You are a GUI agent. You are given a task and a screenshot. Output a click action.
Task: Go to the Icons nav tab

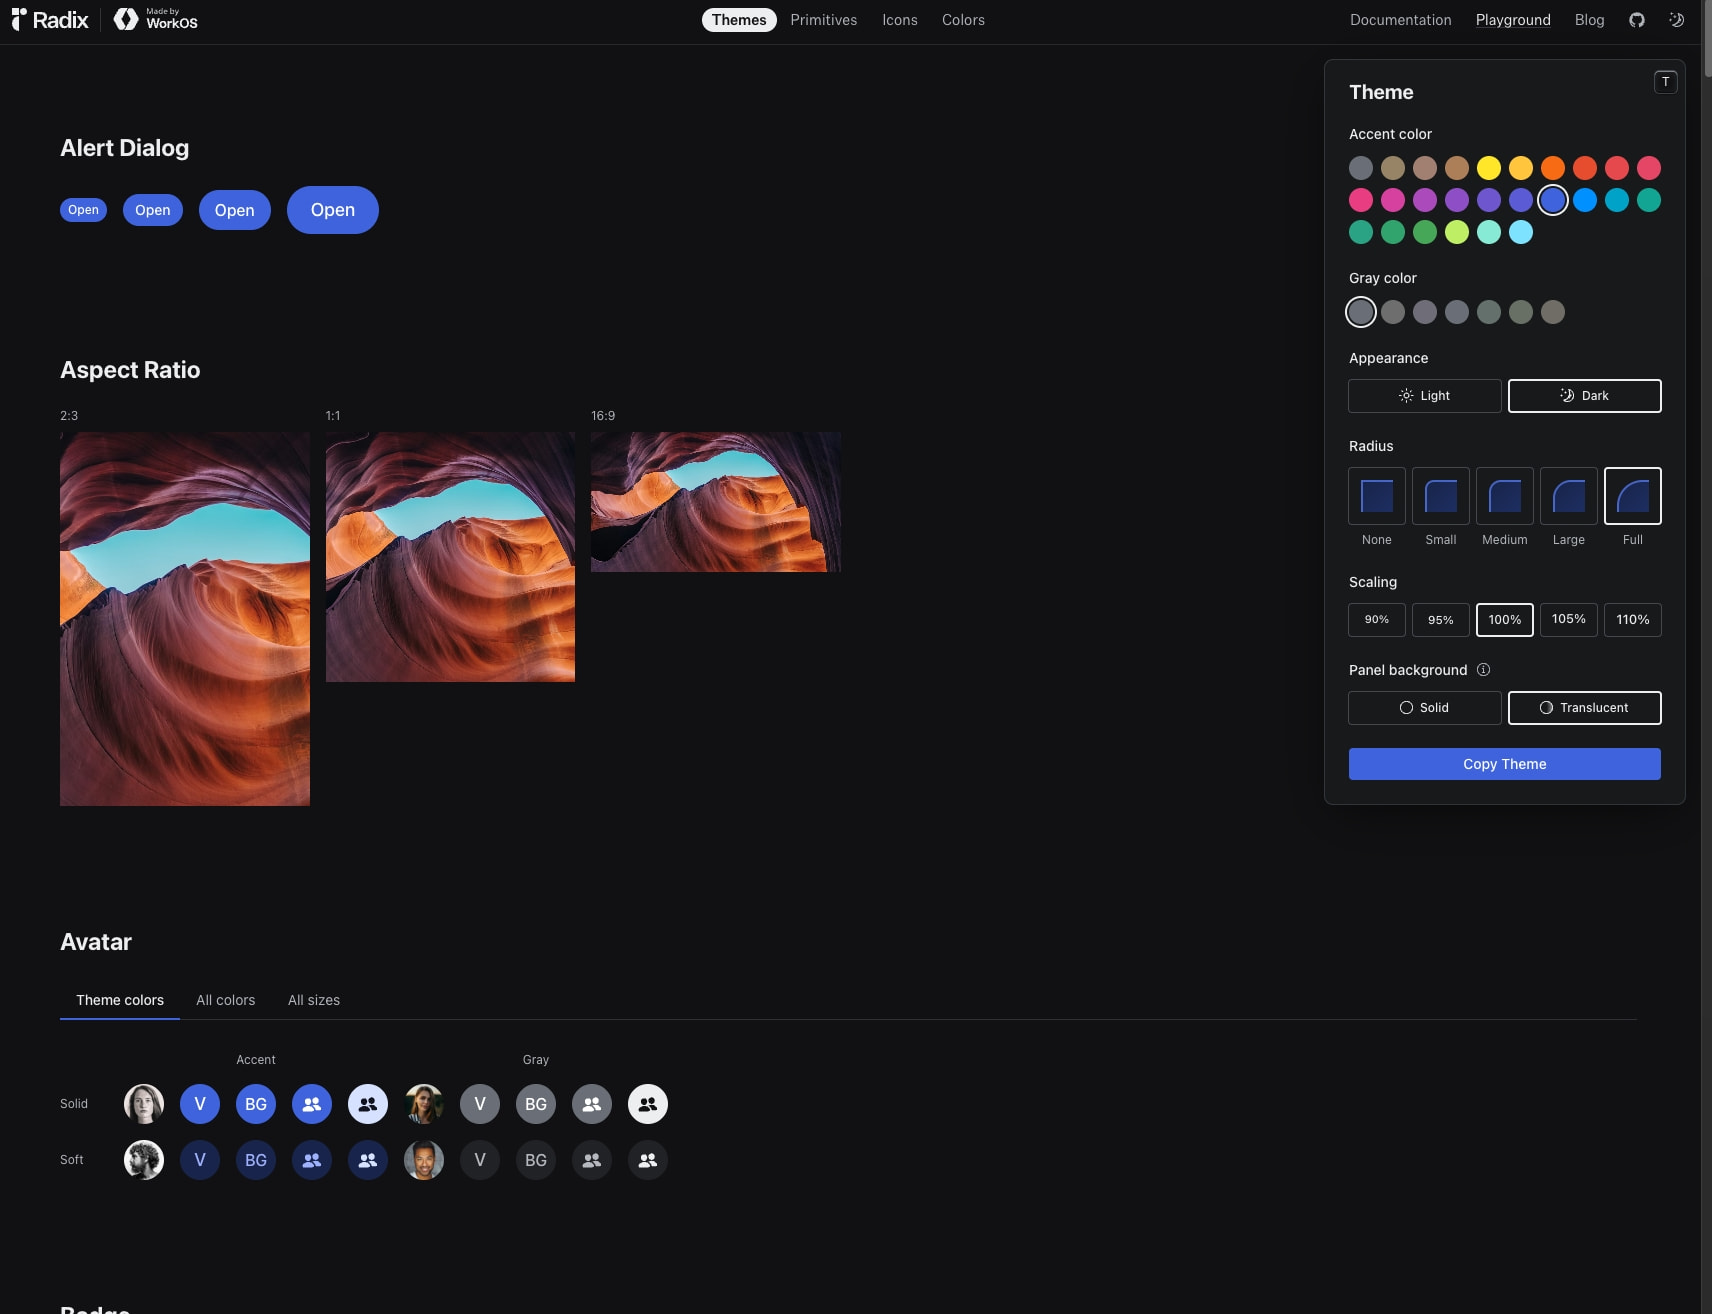900,20
